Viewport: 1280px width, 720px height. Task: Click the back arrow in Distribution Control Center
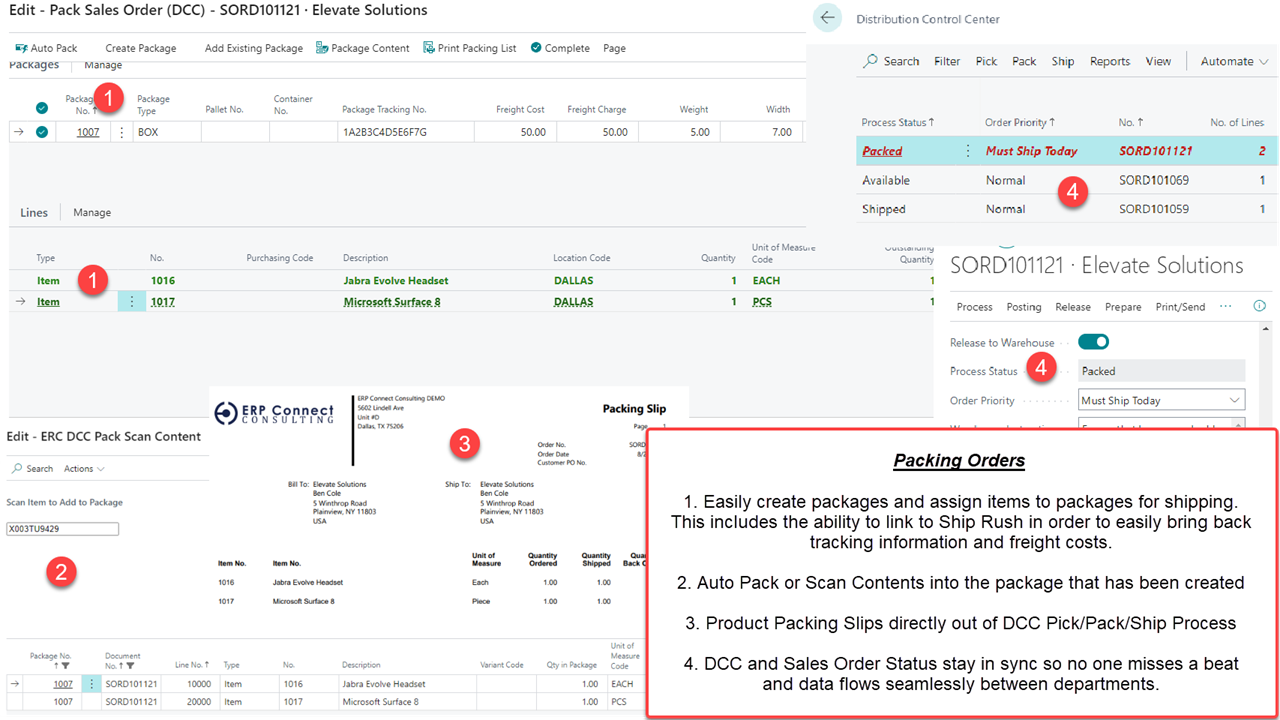[827, 18]
